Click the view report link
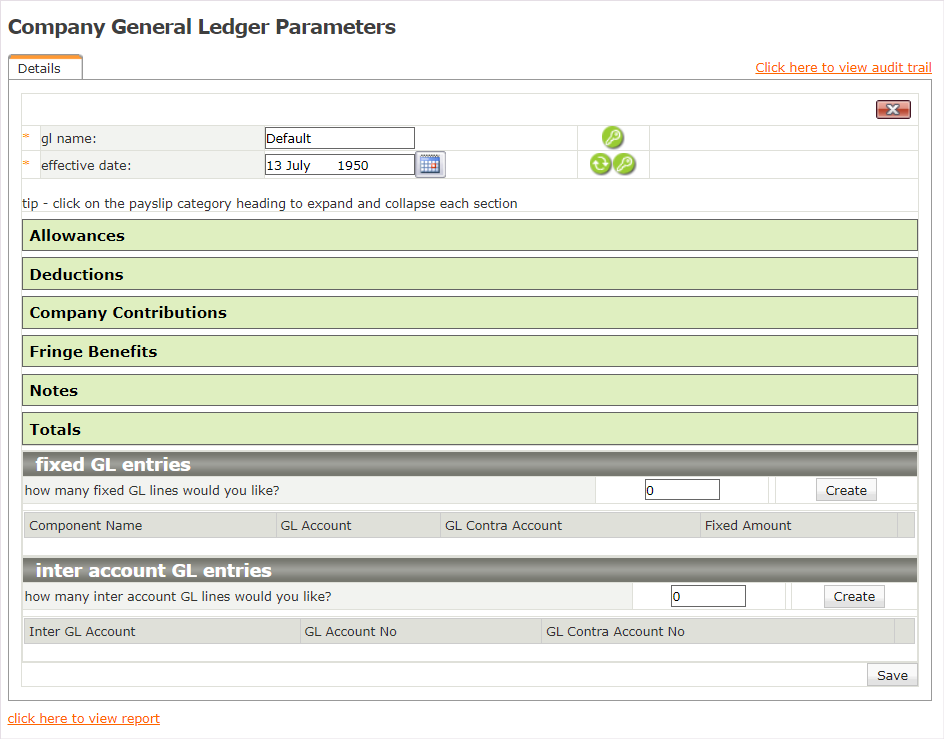This screenshot has height=739, width=944. (x=84, y=719)
